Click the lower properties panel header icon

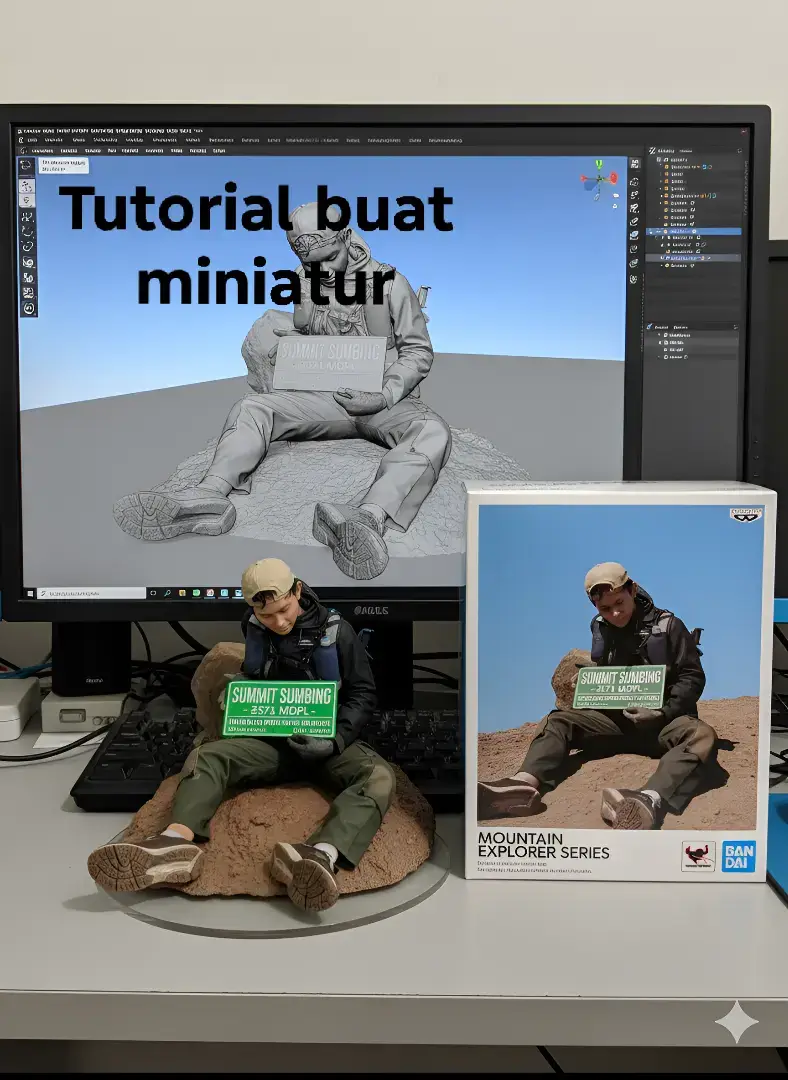pyautogui.click(x=650, y=326)
